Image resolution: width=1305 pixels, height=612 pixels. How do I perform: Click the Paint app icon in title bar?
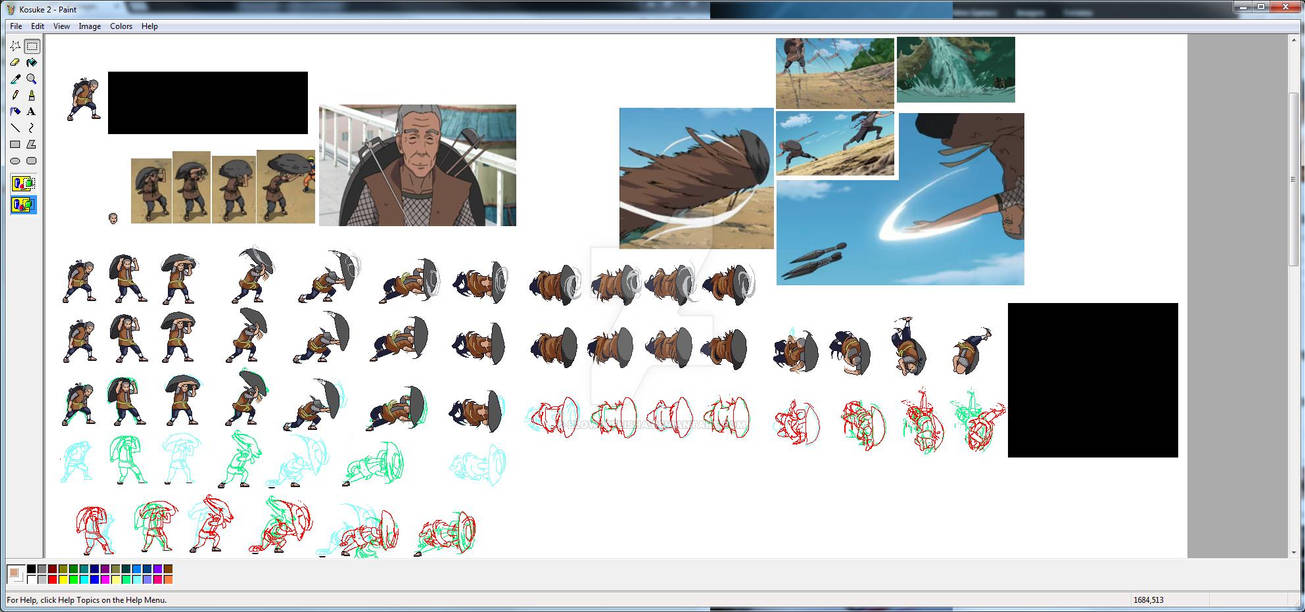(x=11, y=10)
